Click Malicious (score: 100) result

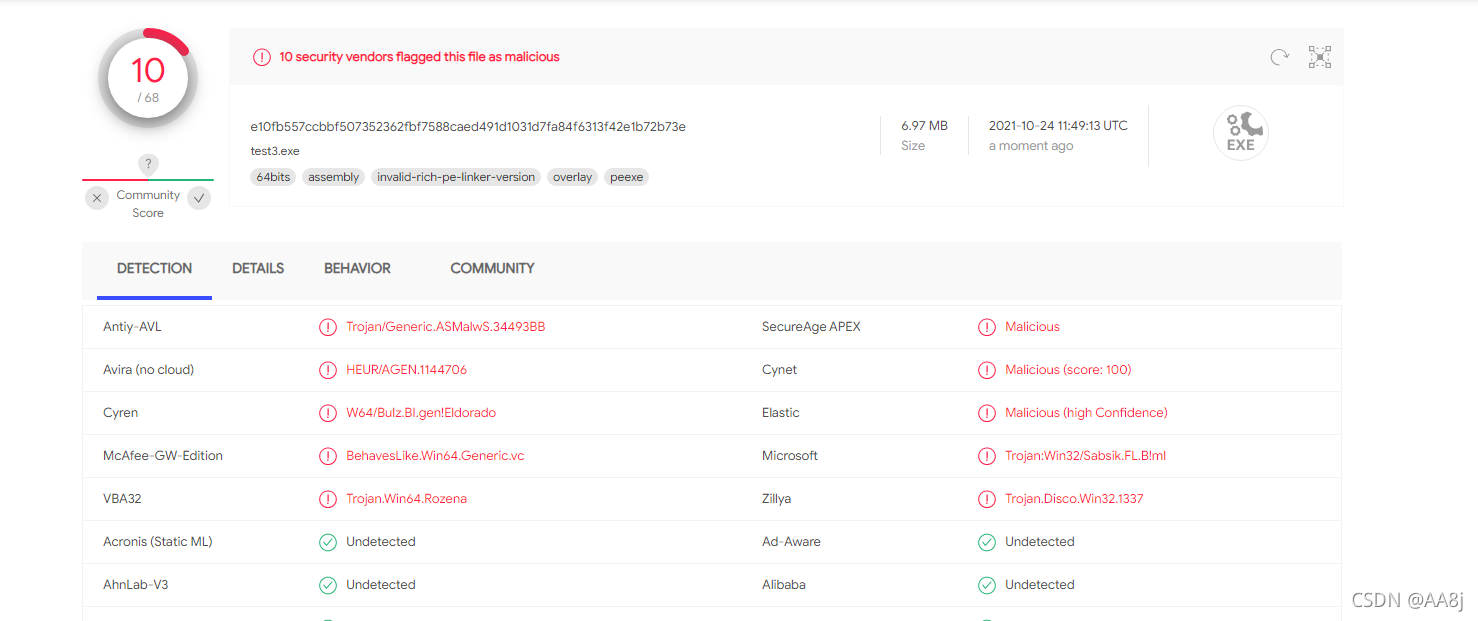(1068, 370)
